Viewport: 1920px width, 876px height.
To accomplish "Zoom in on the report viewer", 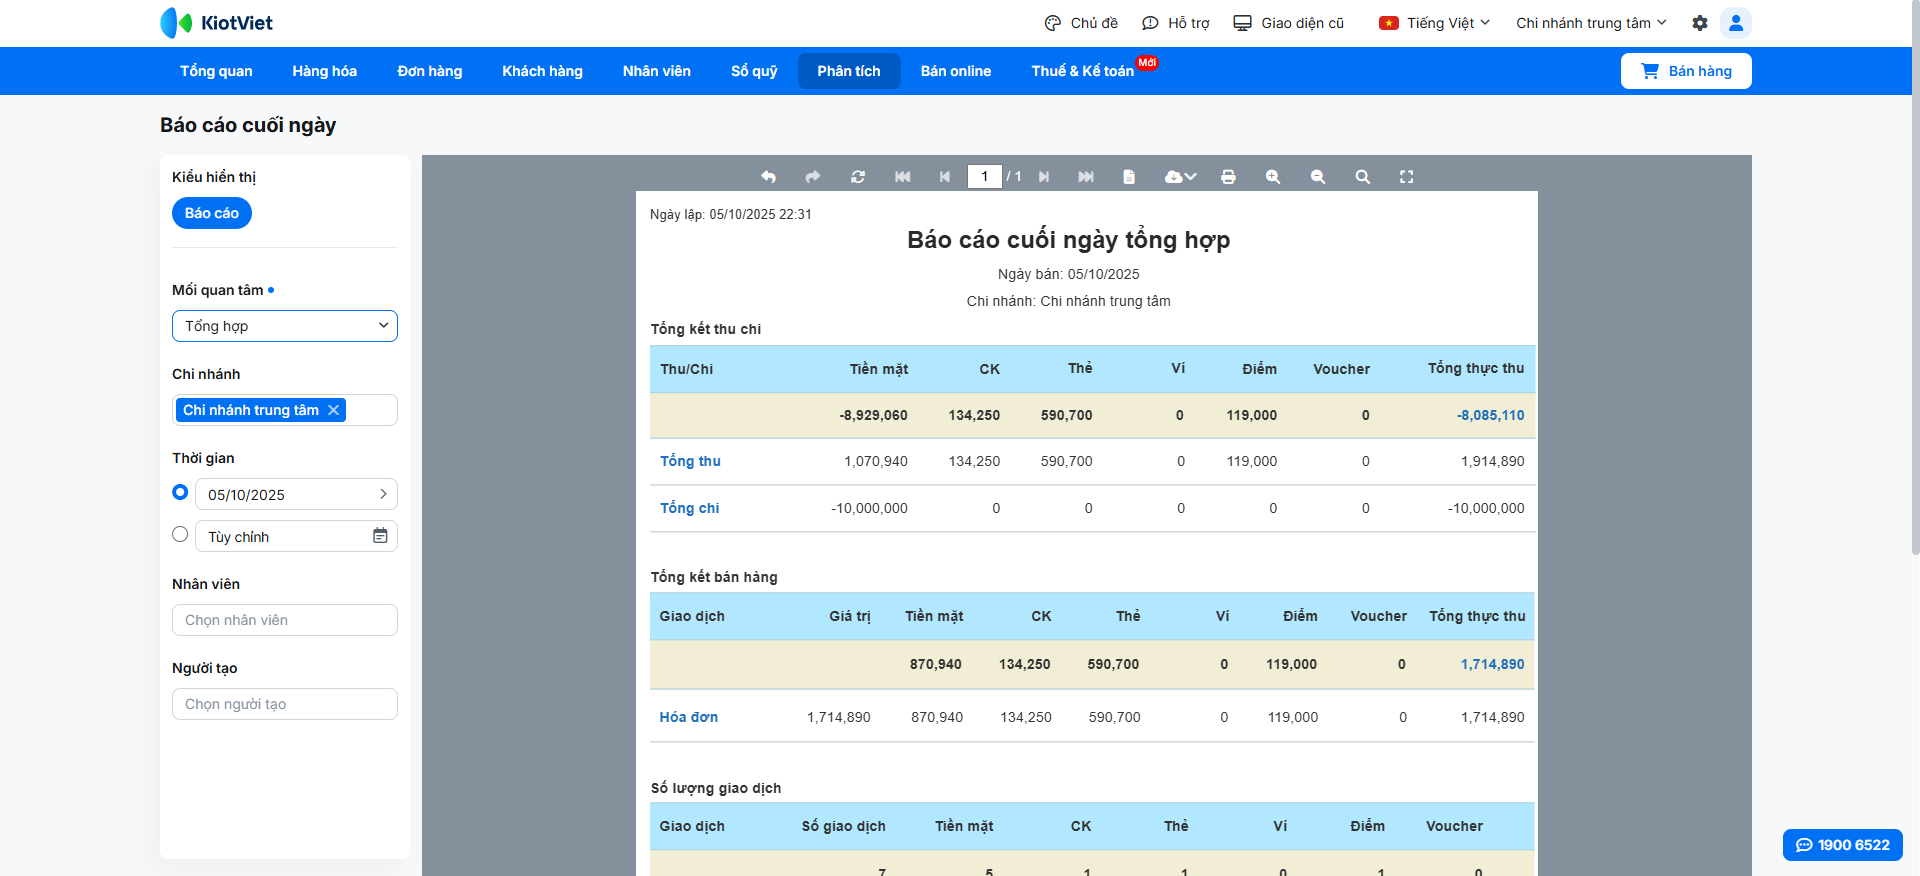I will [1272, 177].
